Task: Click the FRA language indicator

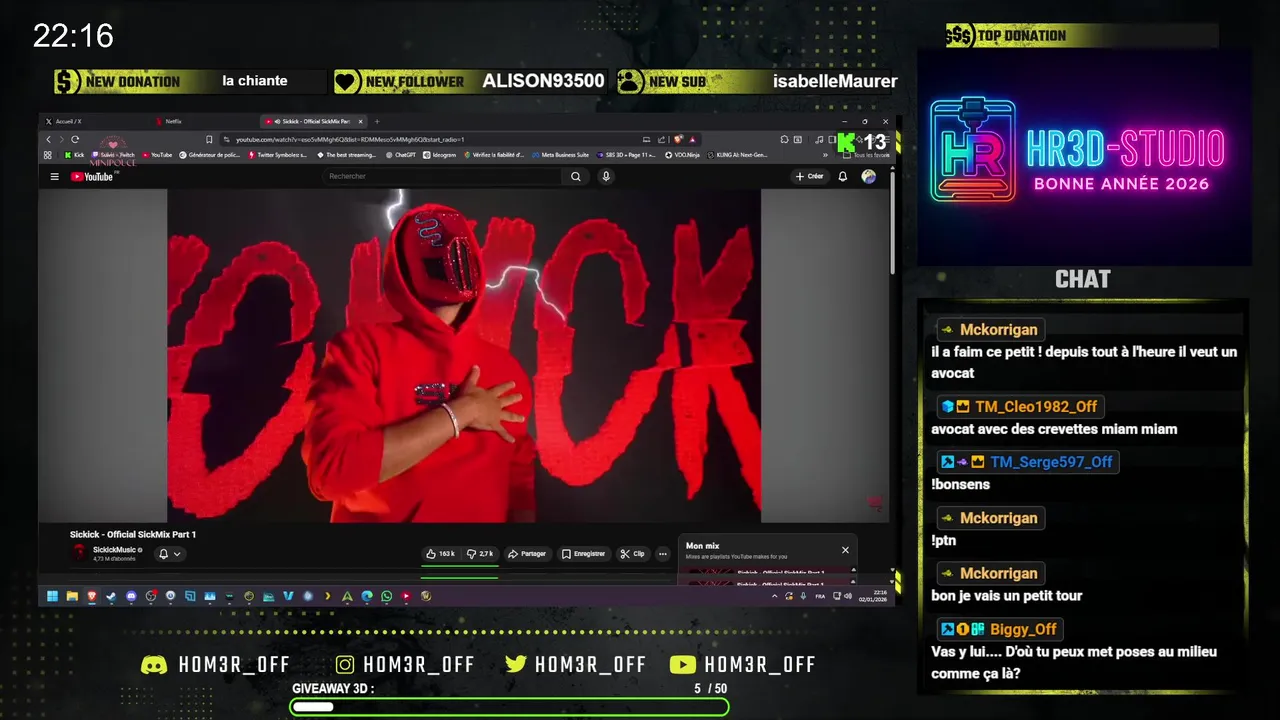Action: (820, 596)
